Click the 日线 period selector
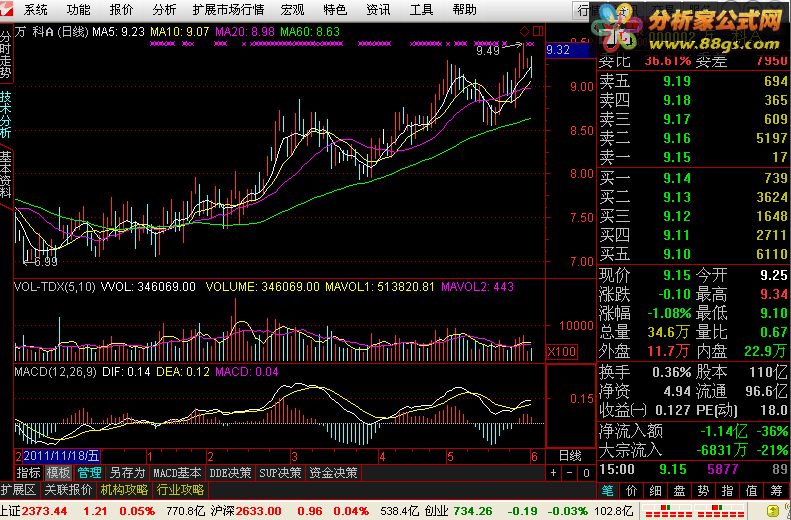791x520 pixels. [570, 456]
